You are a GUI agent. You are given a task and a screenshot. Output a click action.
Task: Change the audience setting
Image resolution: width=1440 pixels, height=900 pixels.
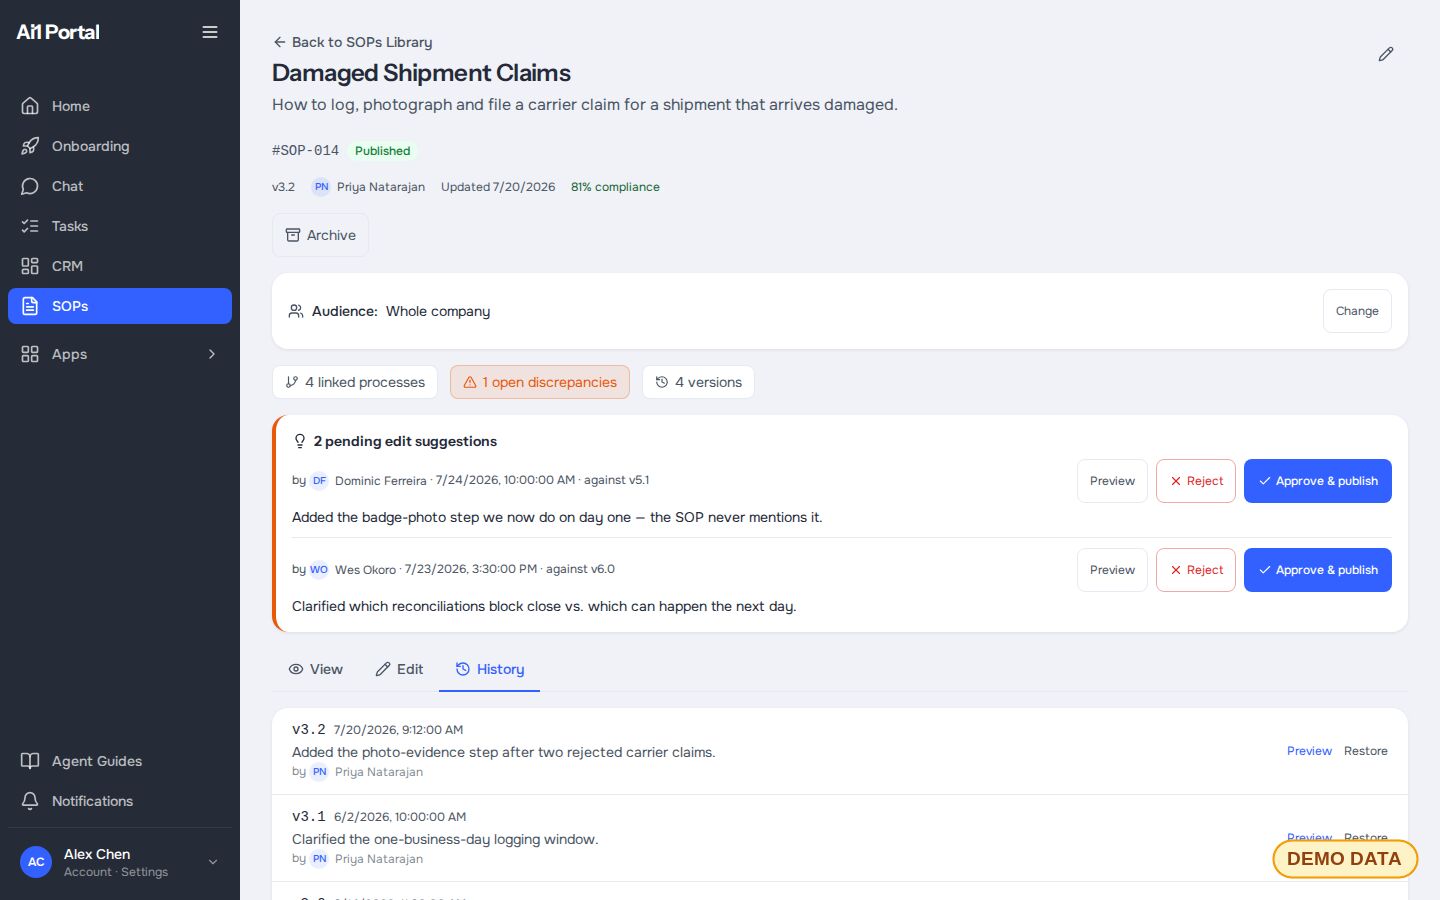tap(1357, 311)
